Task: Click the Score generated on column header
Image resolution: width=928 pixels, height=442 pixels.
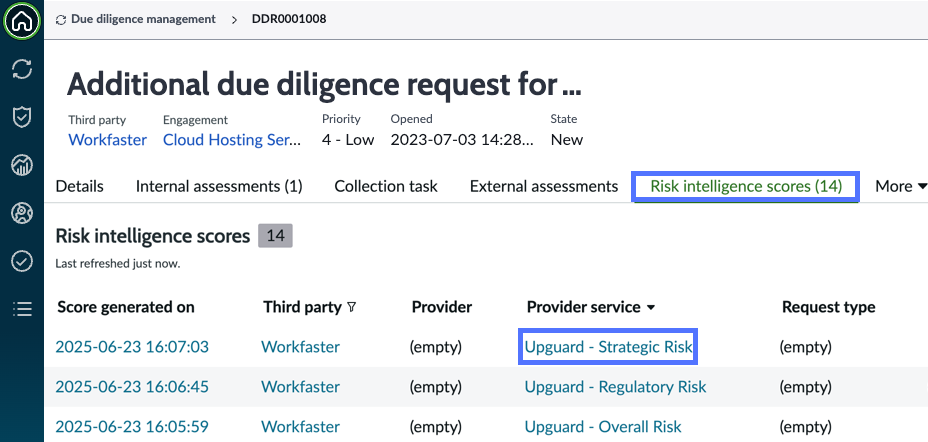Action: pyautogui.click(x=125, y=307)
